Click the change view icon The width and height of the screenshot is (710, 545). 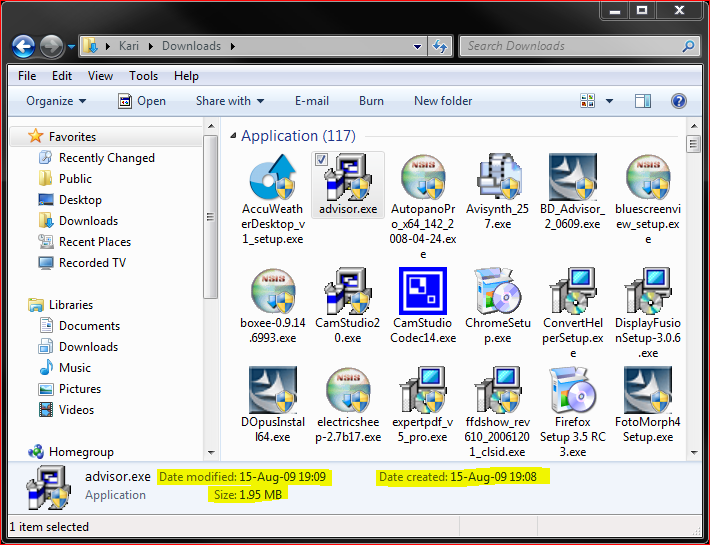point(587,101)
